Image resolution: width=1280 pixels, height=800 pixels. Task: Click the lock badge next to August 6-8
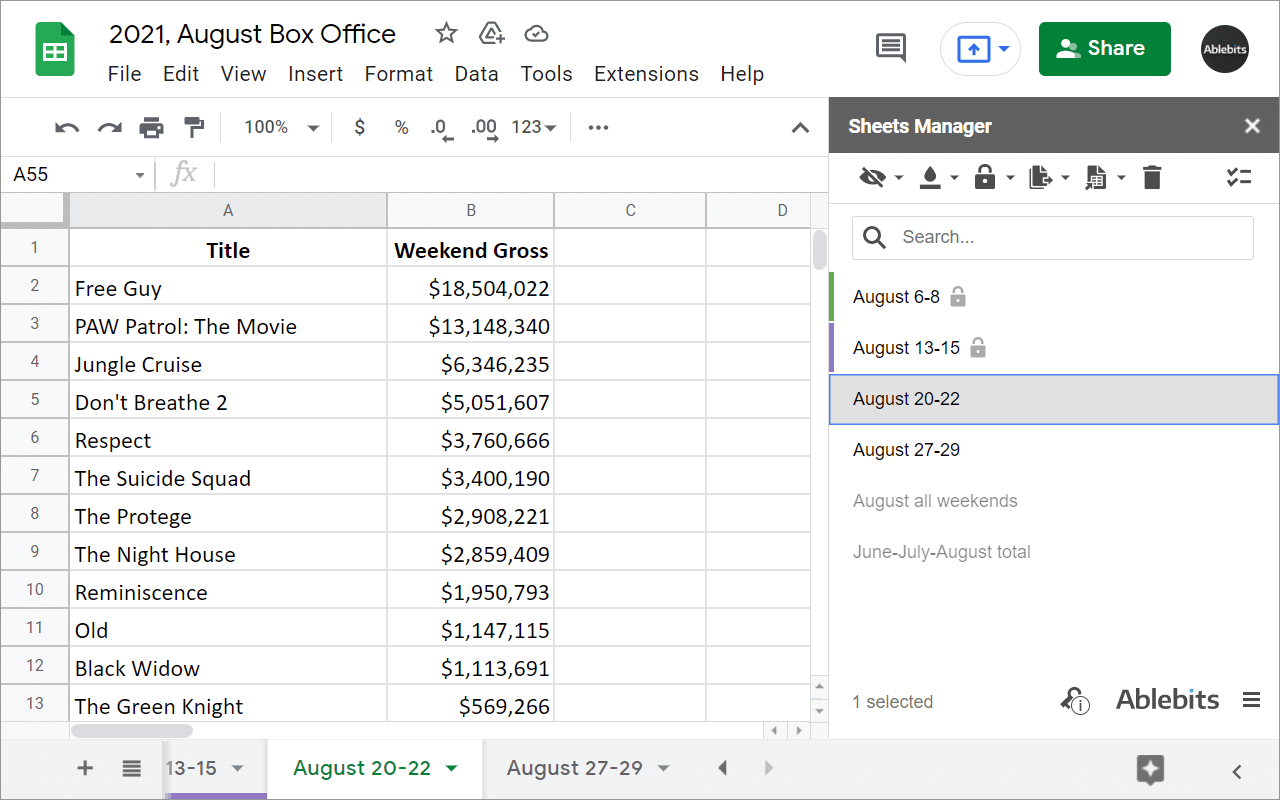pyautogui.click(x=958, y=296)
